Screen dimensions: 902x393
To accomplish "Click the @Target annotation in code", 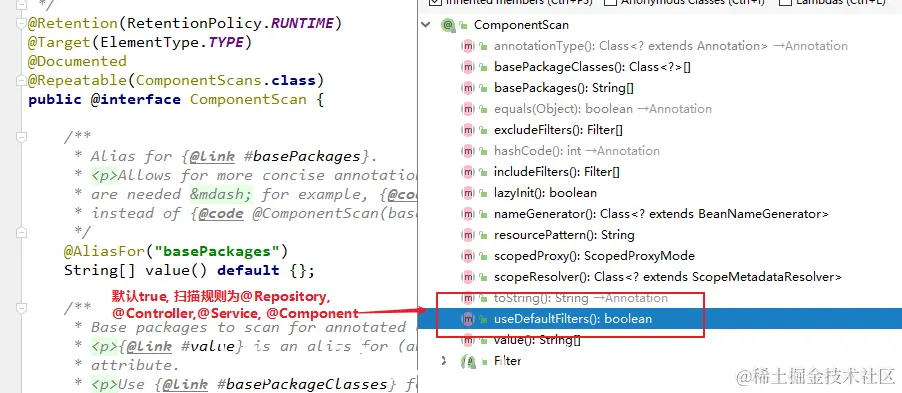I will 59,43.
